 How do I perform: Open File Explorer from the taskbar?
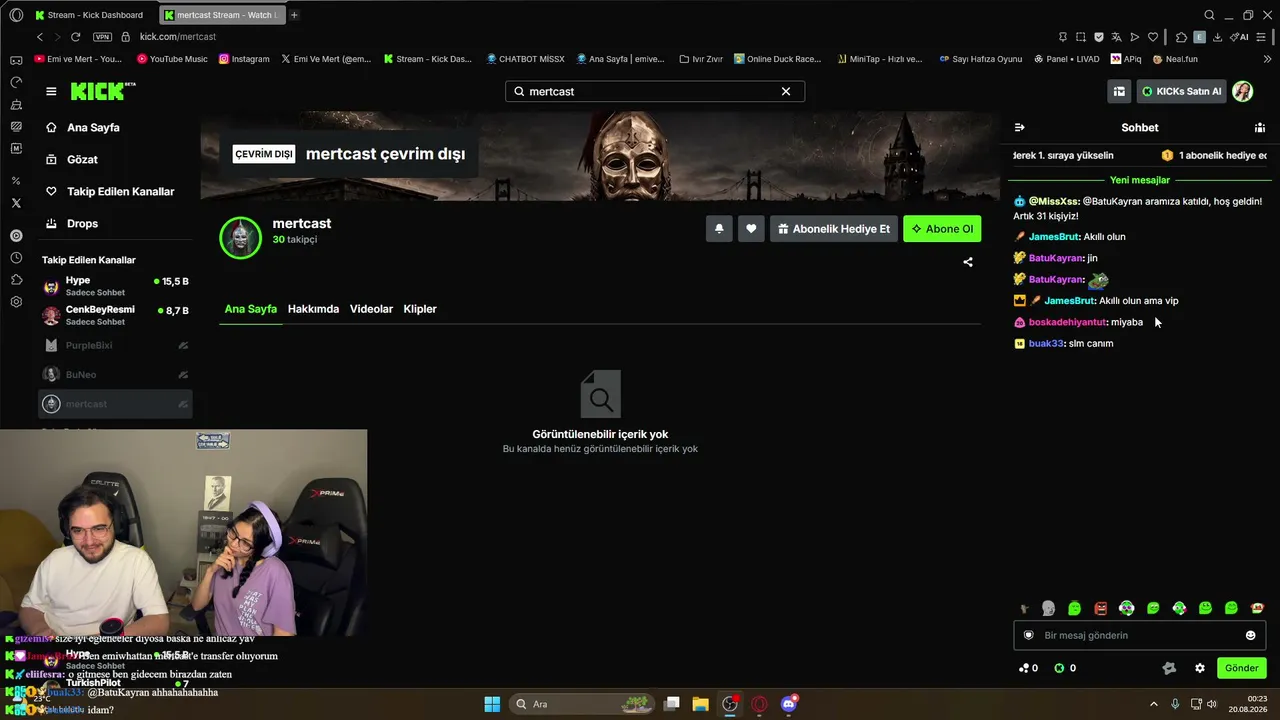(x=700, y=704)
